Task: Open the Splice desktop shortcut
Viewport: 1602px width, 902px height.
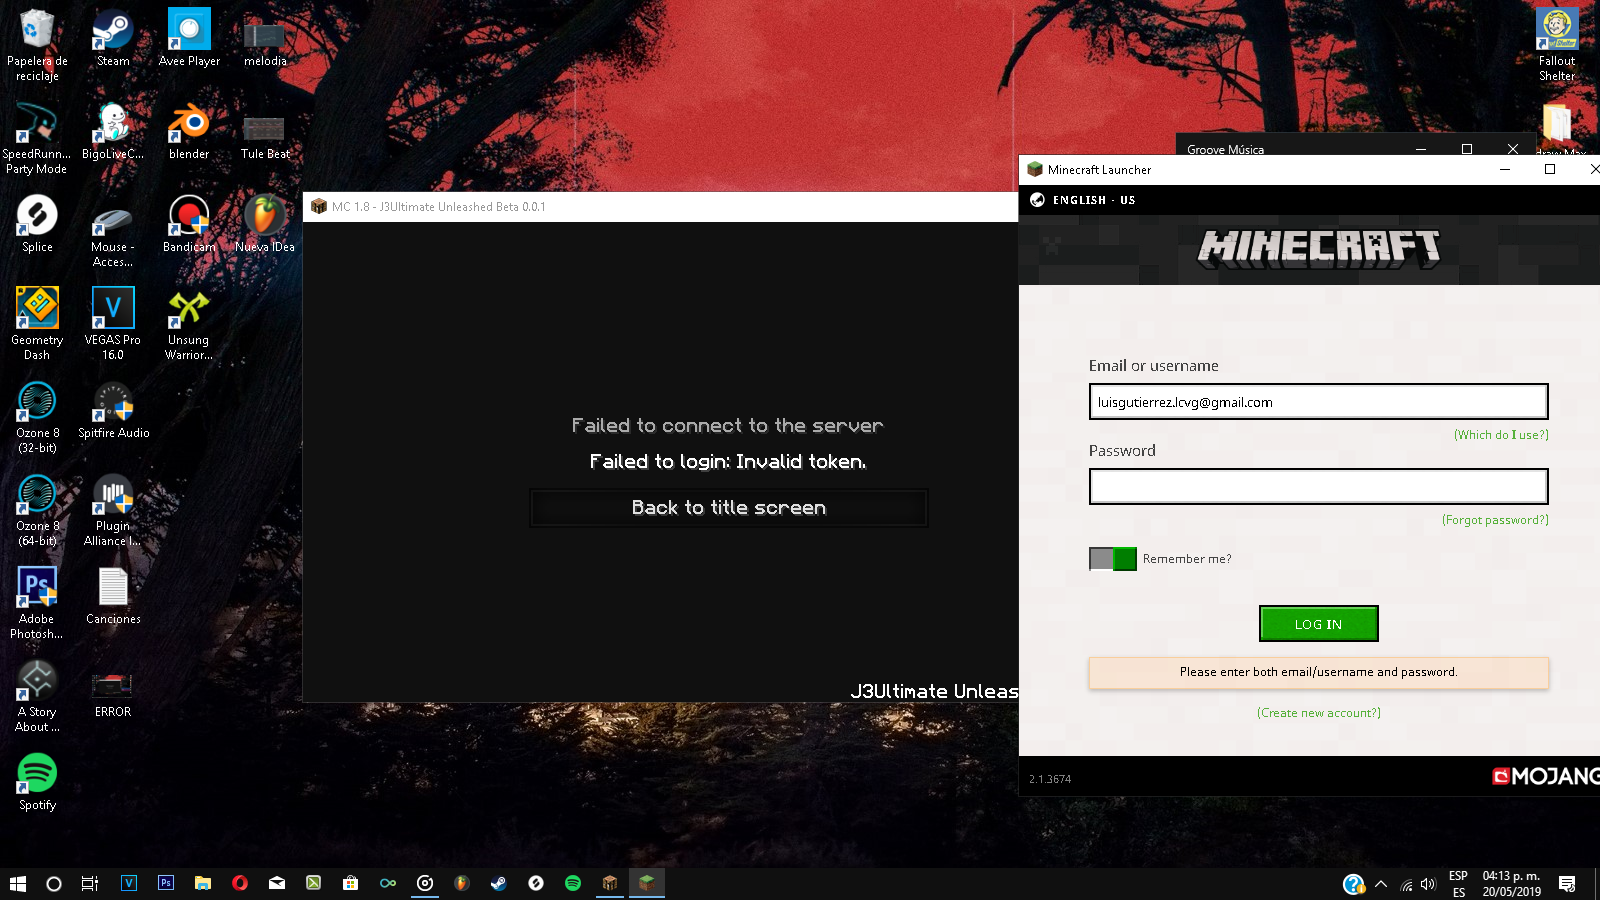Action: pos(37,224)
